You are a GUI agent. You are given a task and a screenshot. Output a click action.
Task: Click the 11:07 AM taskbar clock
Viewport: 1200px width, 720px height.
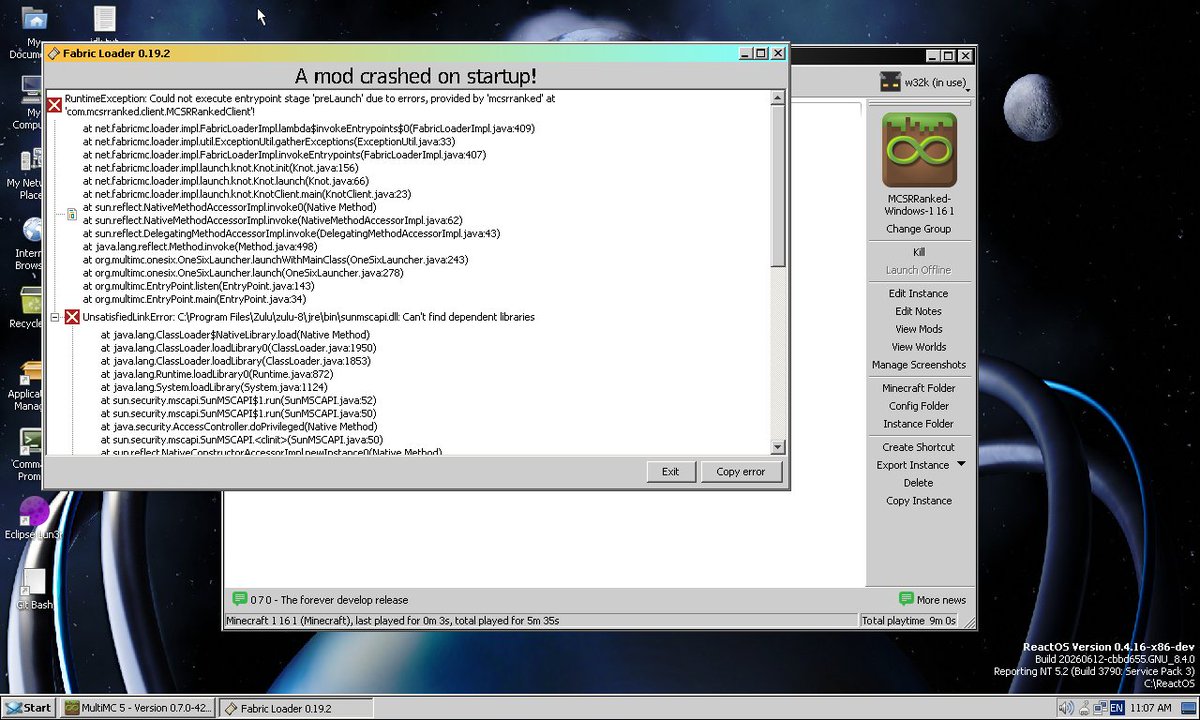[1152, 708]
